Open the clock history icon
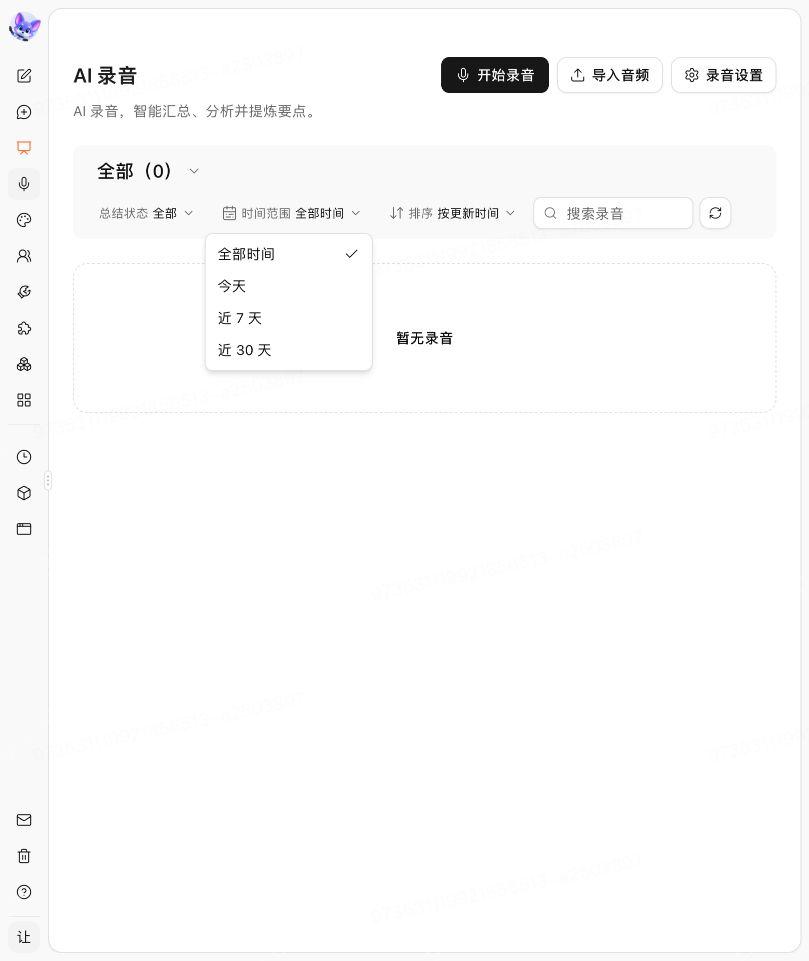The width and height of the screenshot is (809, 961). (24, 457)
